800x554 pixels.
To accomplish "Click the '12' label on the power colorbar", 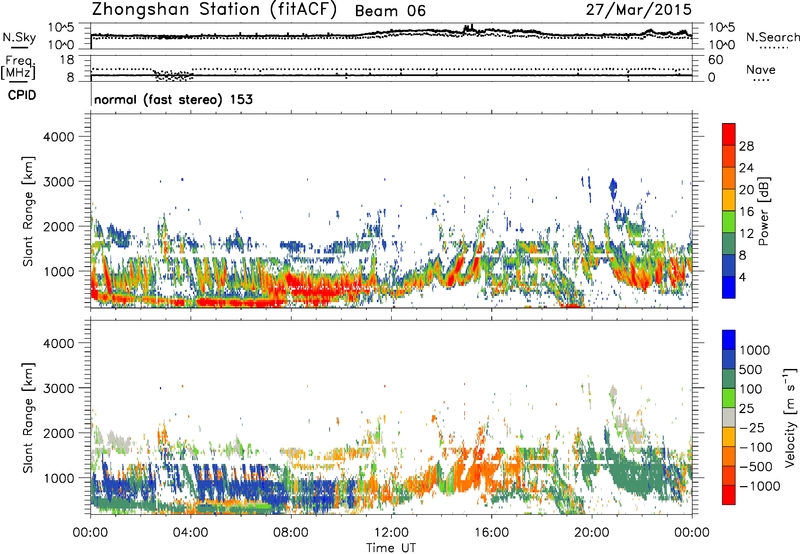I will tap(746, 234).
